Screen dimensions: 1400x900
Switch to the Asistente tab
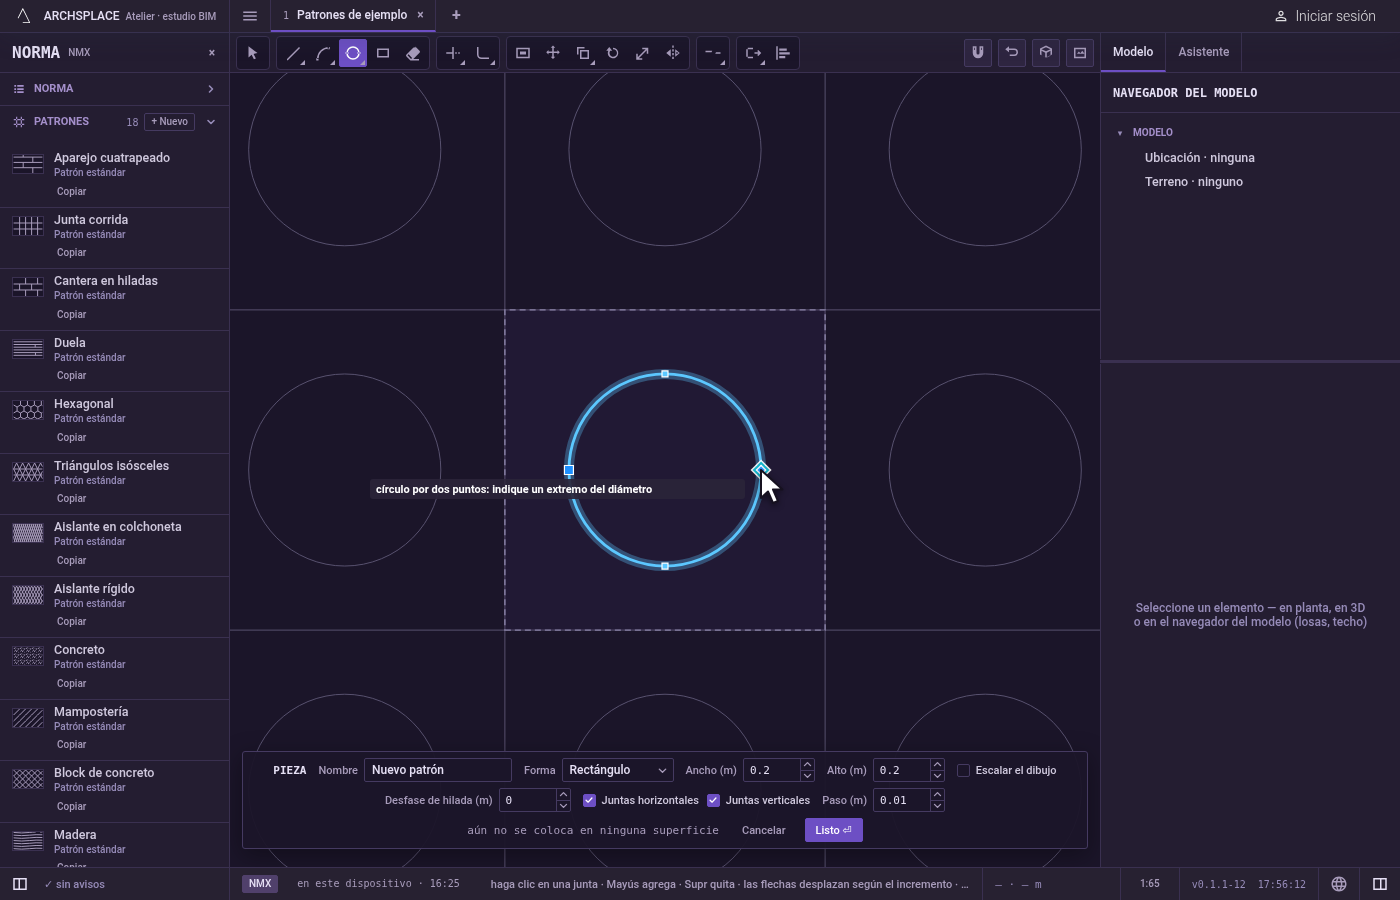tap(1203, 52)
